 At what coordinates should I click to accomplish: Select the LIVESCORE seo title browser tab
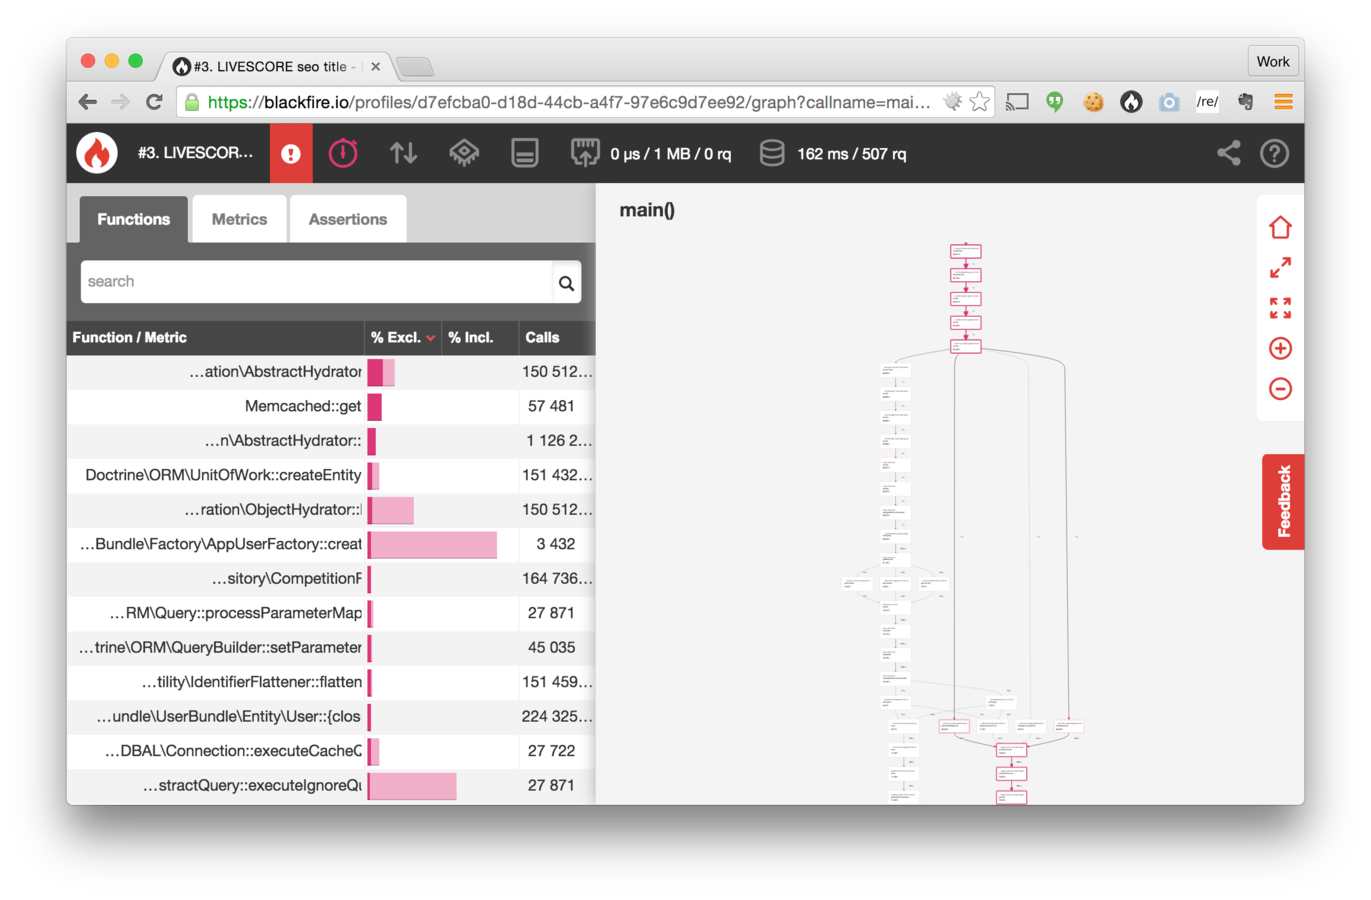click(277, 67)
